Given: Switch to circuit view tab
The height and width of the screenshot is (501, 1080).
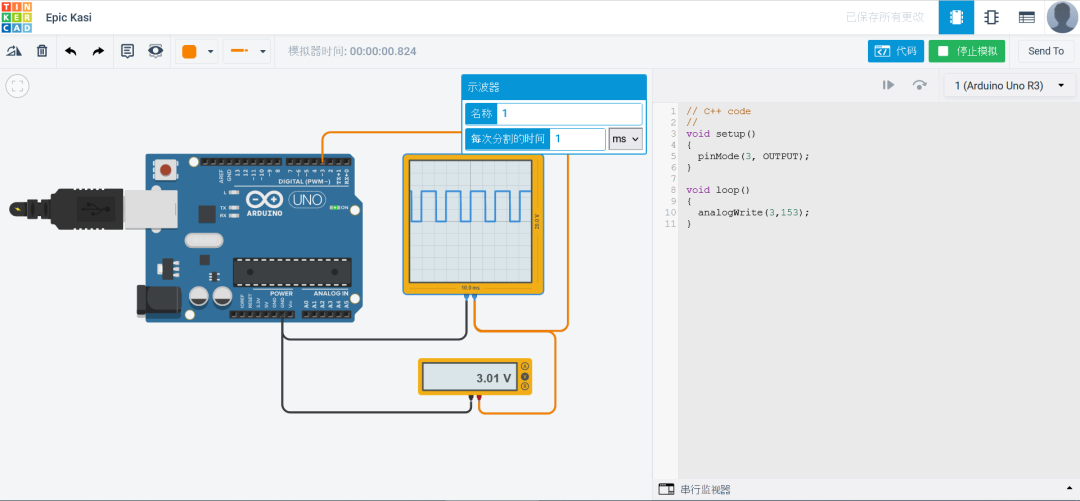Looking at the screenshot, I should (x=956, y=17).
